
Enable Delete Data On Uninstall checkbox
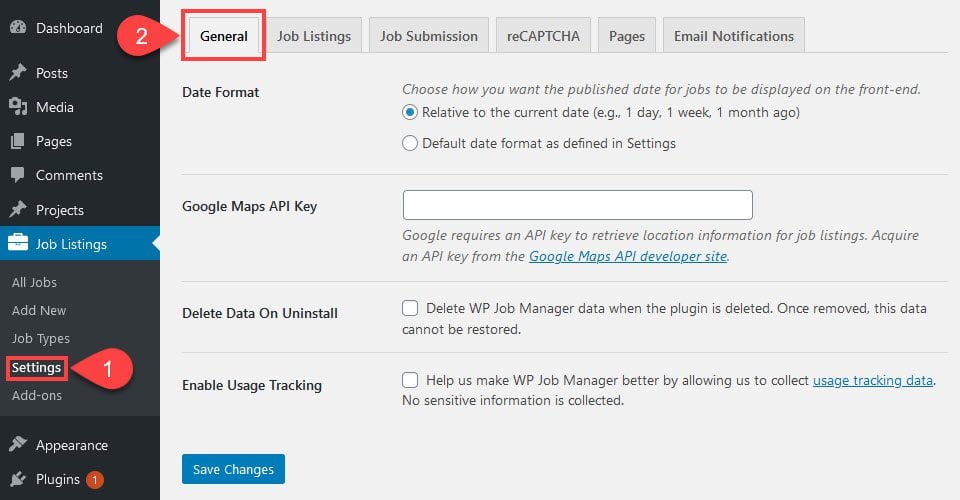point(410,308)
